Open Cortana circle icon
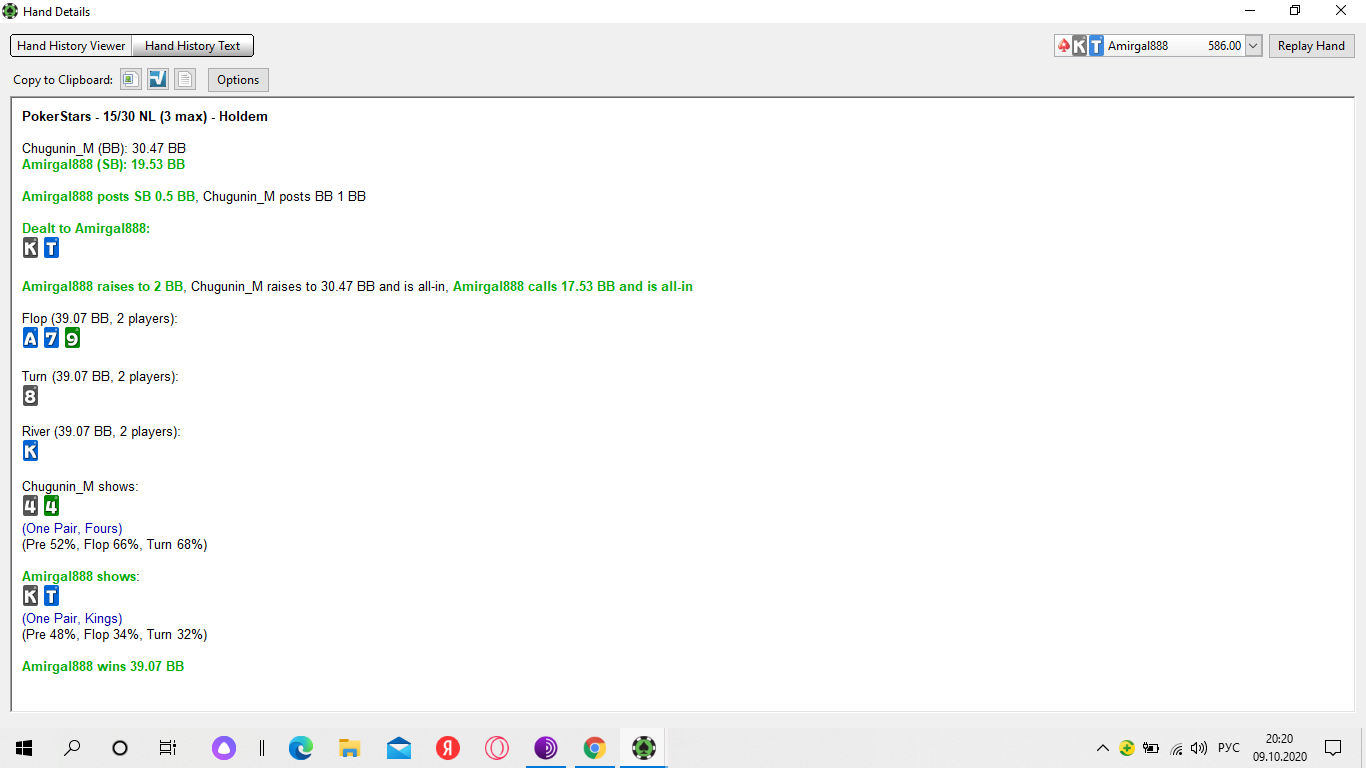This screenshot has width=1366, height=768. (x=120, y=747)
